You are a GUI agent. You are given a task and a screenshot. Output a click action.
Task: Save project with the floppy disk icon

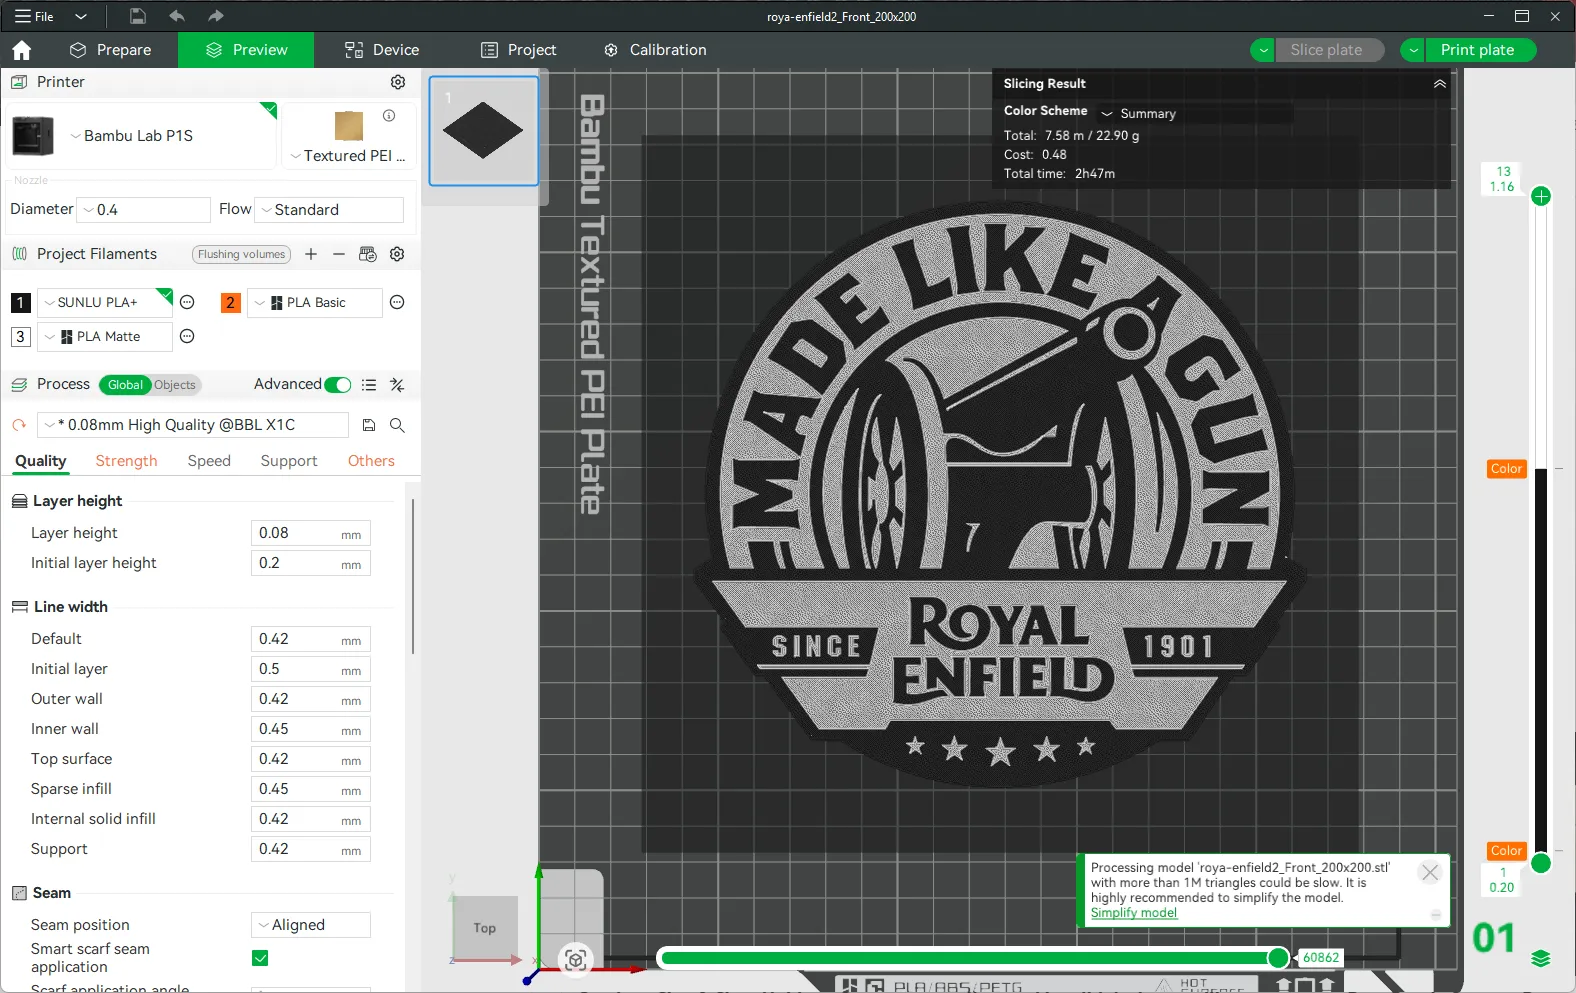(138, 16)
